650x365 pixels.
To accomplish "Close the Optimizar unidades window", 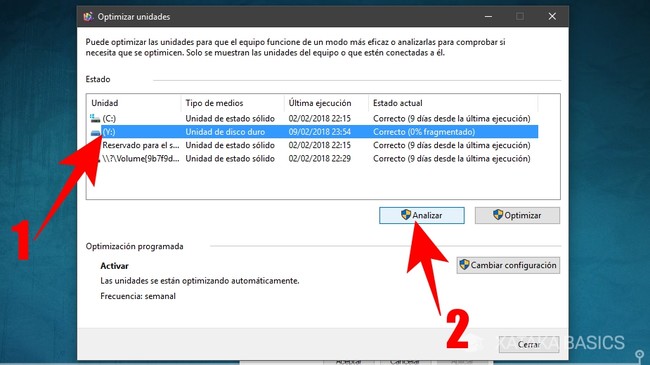I will click(552, 17).
